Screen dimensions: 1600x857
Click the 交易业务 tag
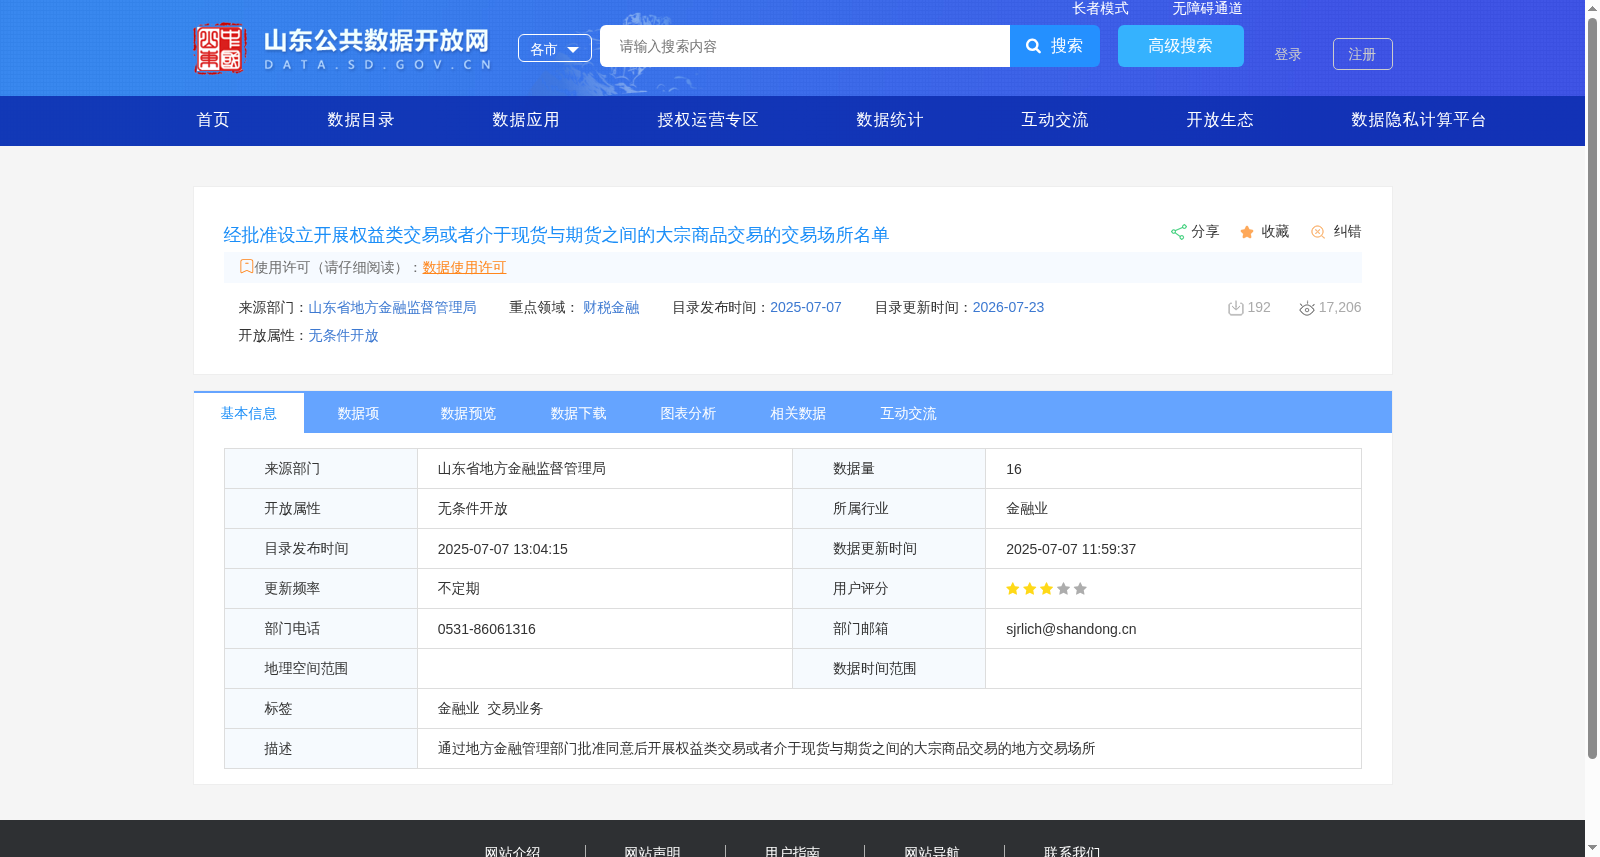pos(515,708)
